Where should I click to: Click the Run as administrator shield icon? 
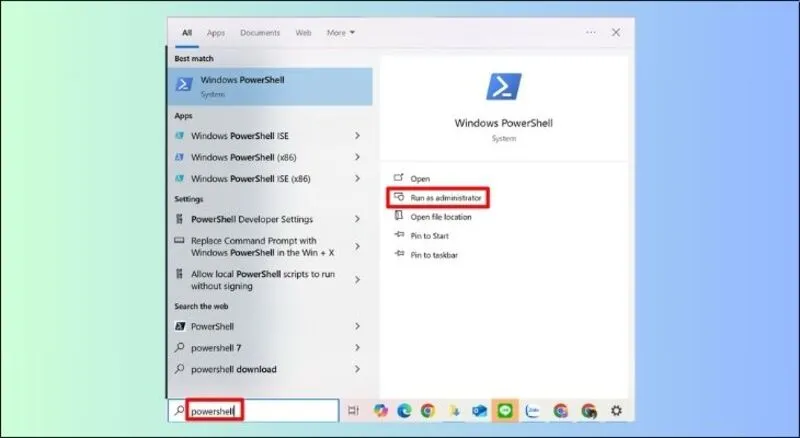(399, 197)
